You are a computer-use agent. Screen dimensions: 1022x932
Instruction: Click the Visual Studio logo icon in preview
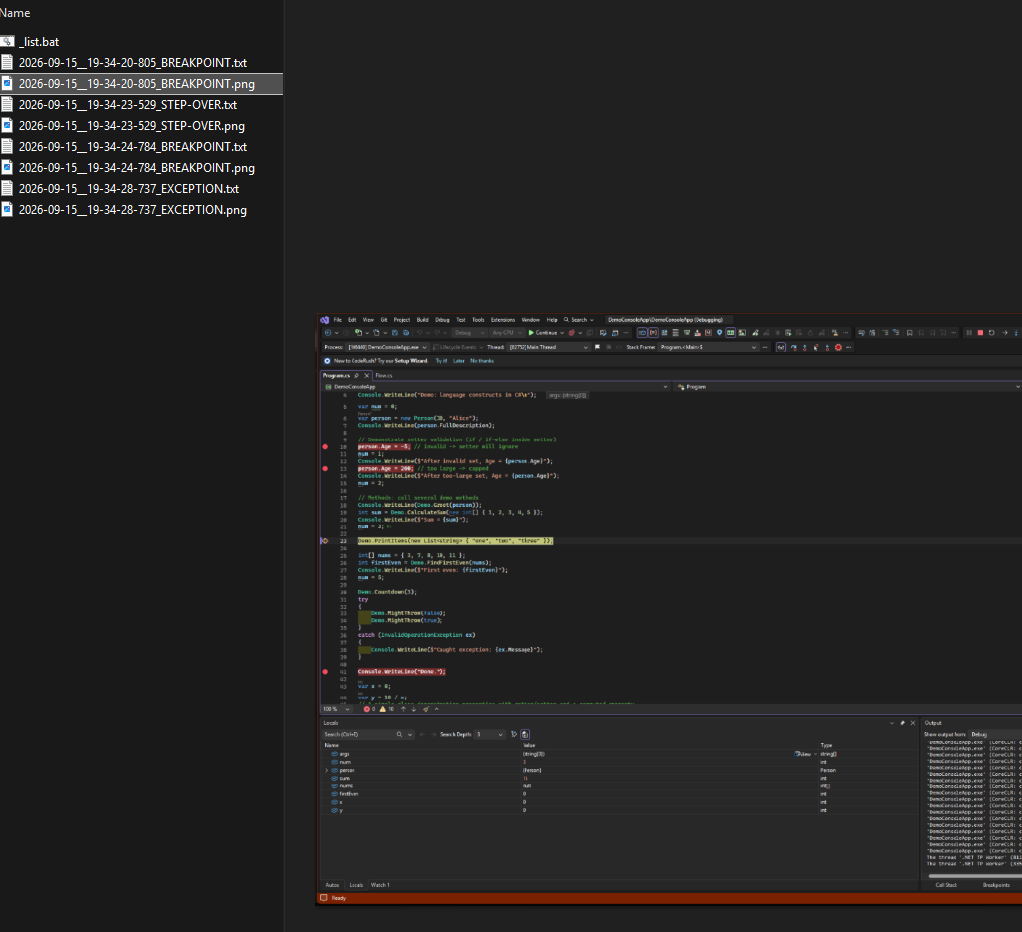point(325,320)
